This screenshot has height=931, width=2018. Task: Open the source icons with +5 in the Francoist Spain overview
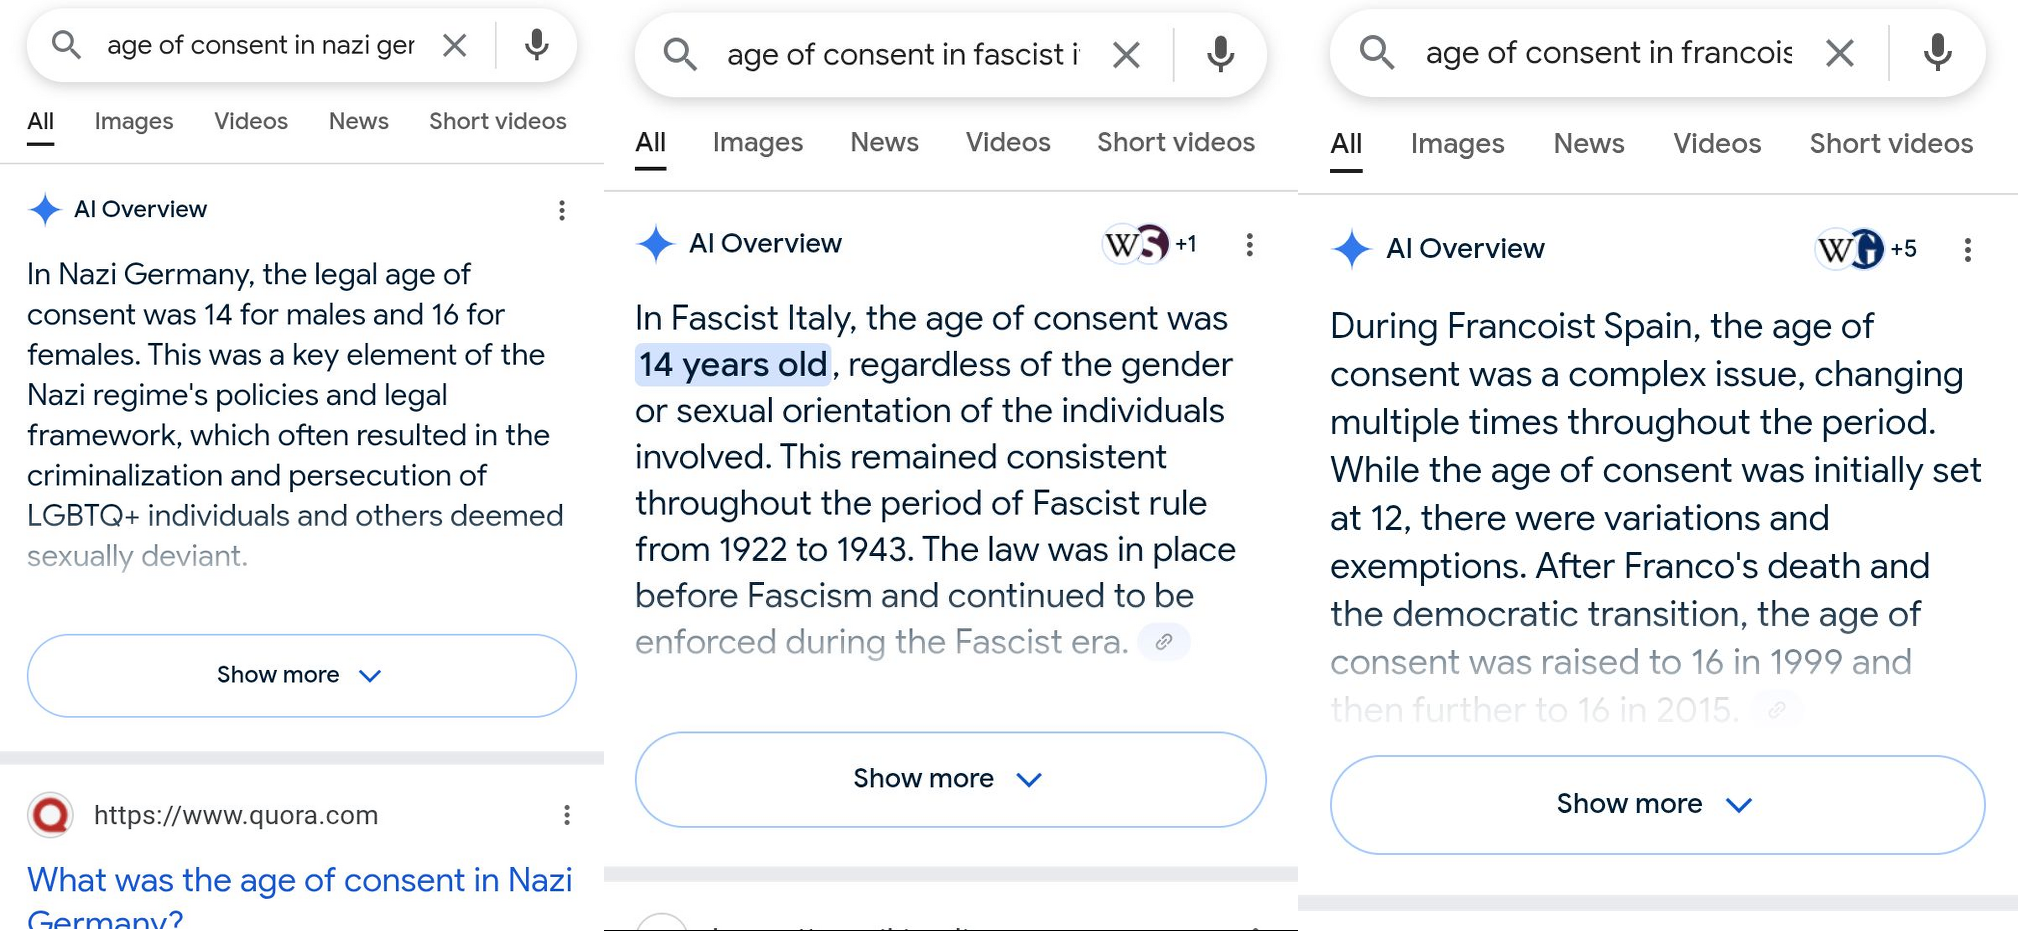(1866, 249)
